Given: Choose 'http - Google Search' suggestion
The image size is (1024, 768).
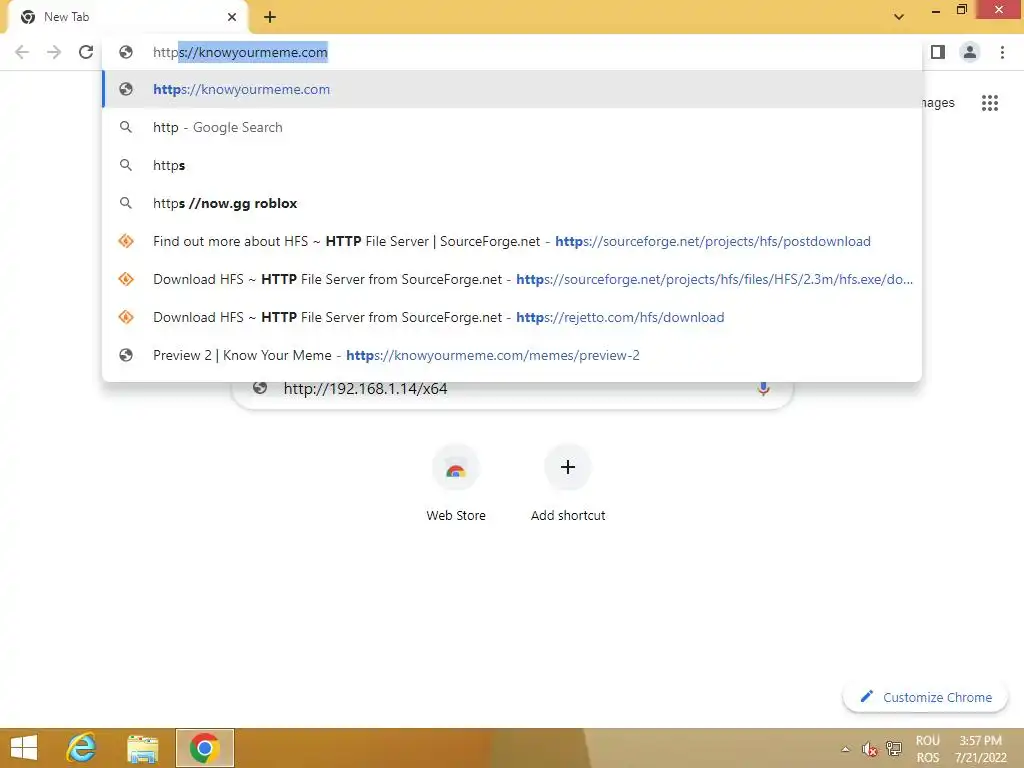Looking at the screenshot, I should (x=512, y=127).
